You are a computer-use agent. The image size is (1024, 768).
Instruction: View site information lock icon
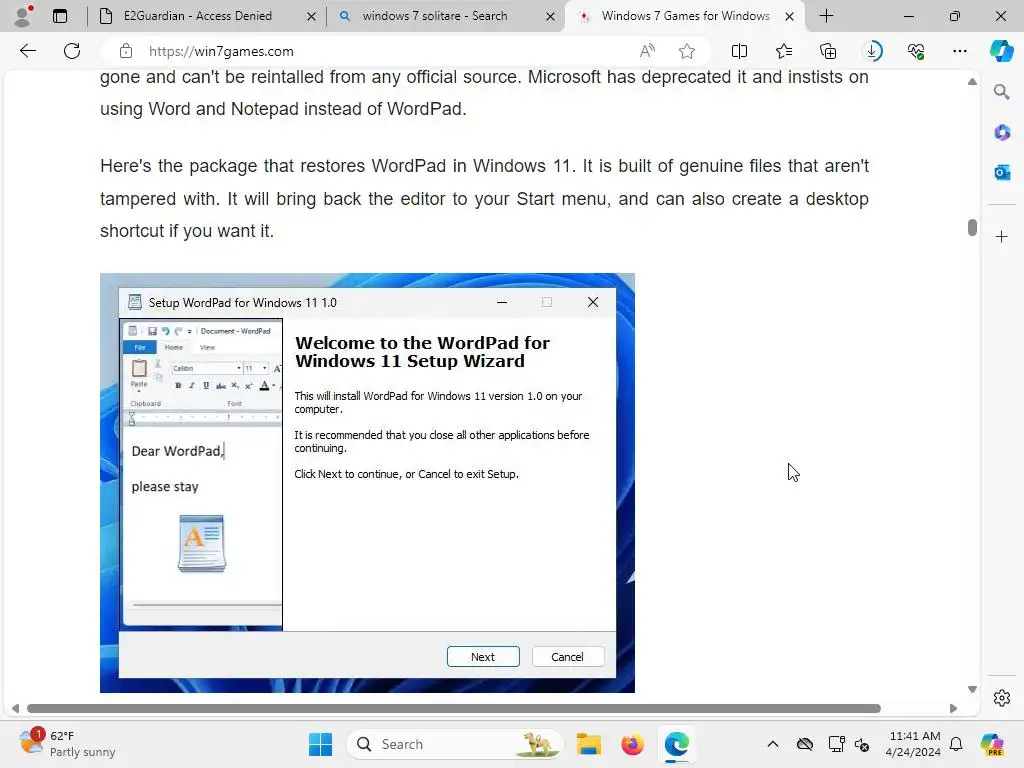(x=126, y=51)
